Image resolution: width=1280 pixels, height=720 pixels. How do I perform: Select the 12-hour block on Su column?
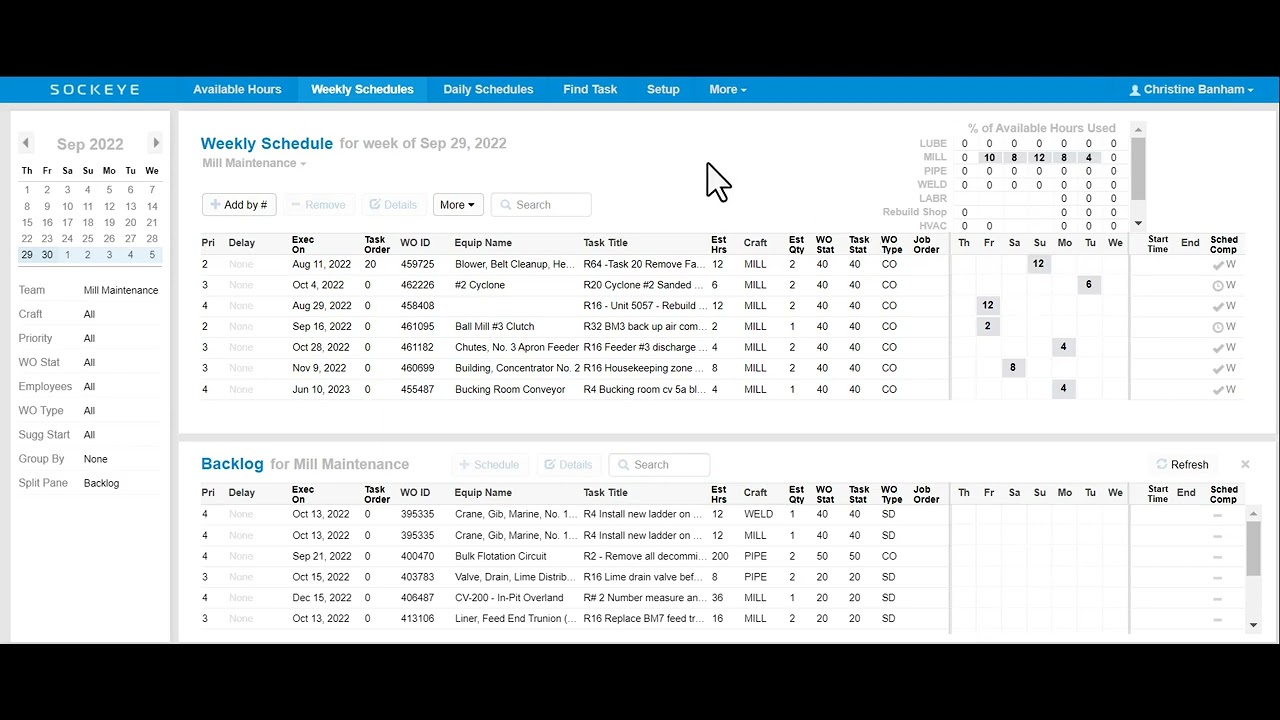pos(1039,264)
